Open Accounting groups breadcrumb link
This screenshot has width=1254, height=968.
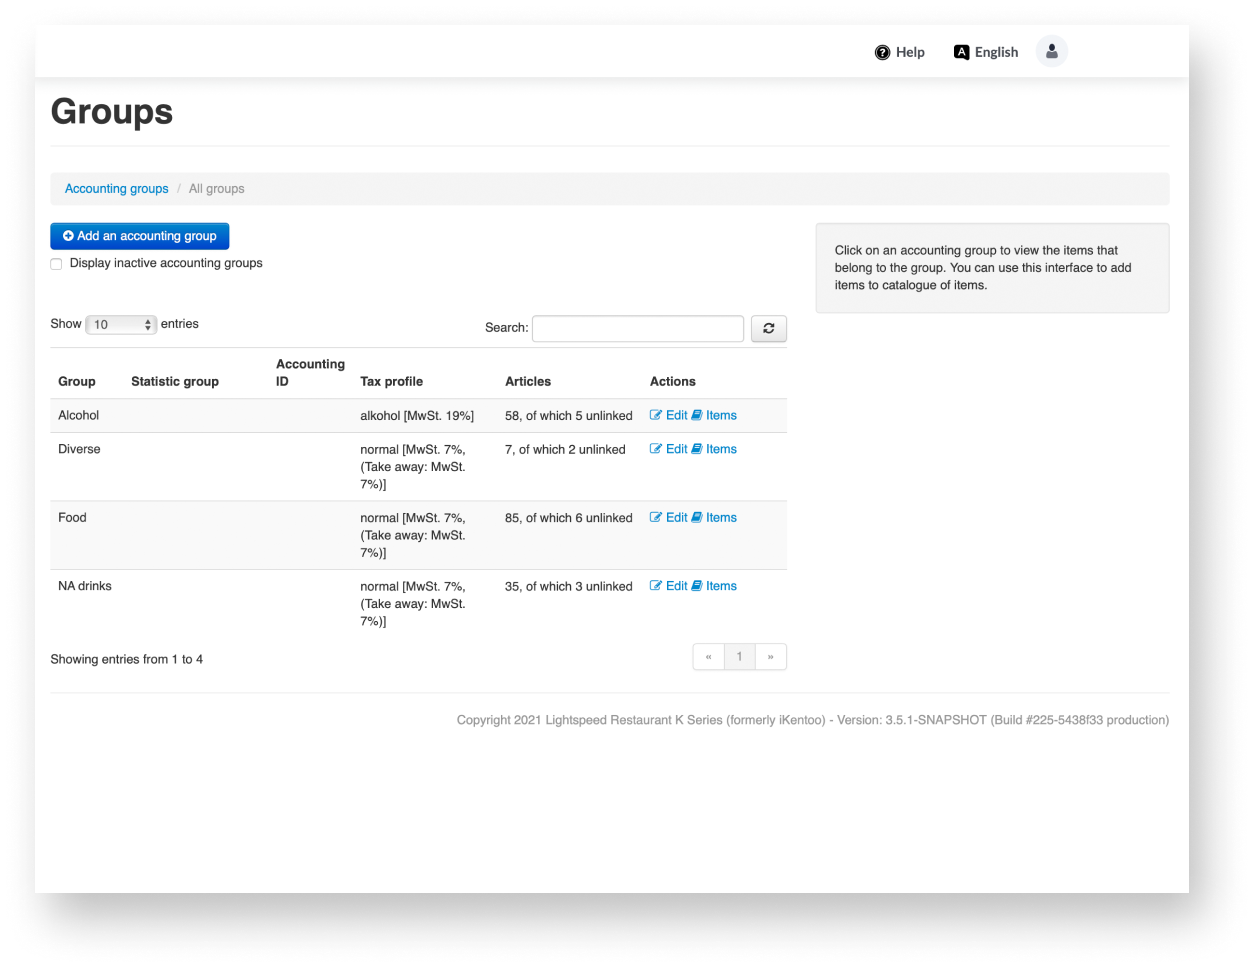[117, 189]
